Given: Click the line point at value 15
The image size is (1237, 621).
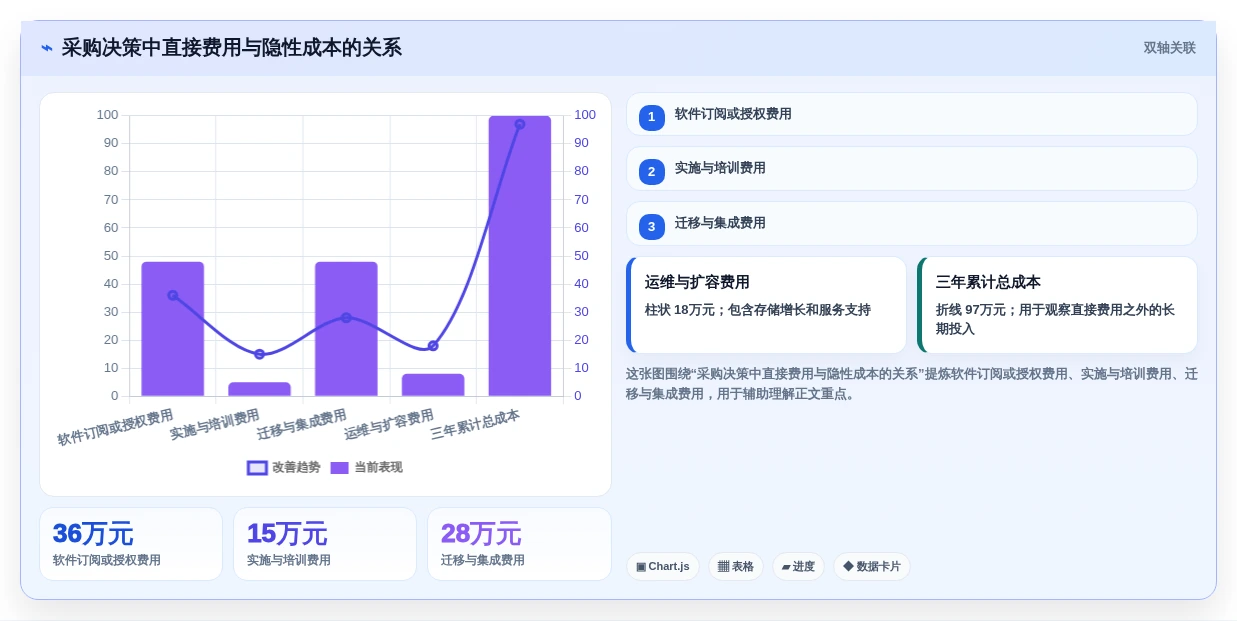Looking at the screenshot, I should [x=259, y=354].
